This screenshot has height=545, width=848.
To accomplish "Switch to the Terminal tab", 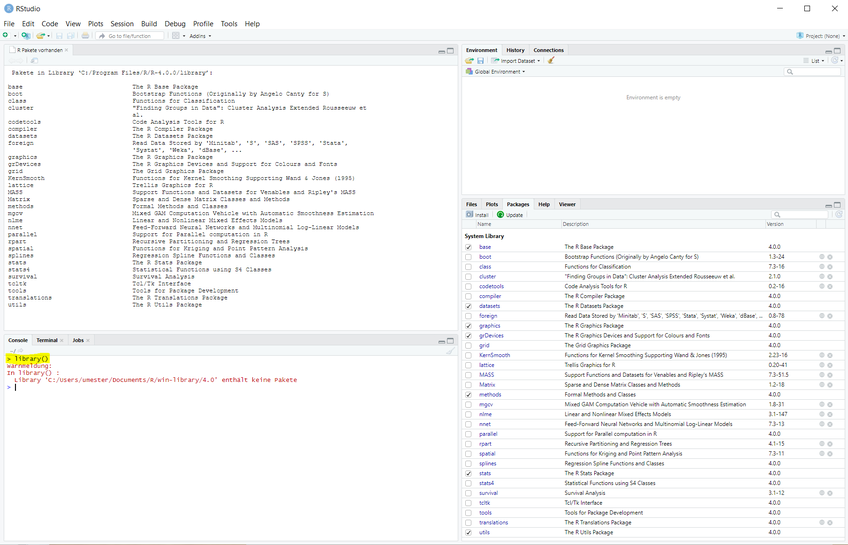I will (47, 340).
